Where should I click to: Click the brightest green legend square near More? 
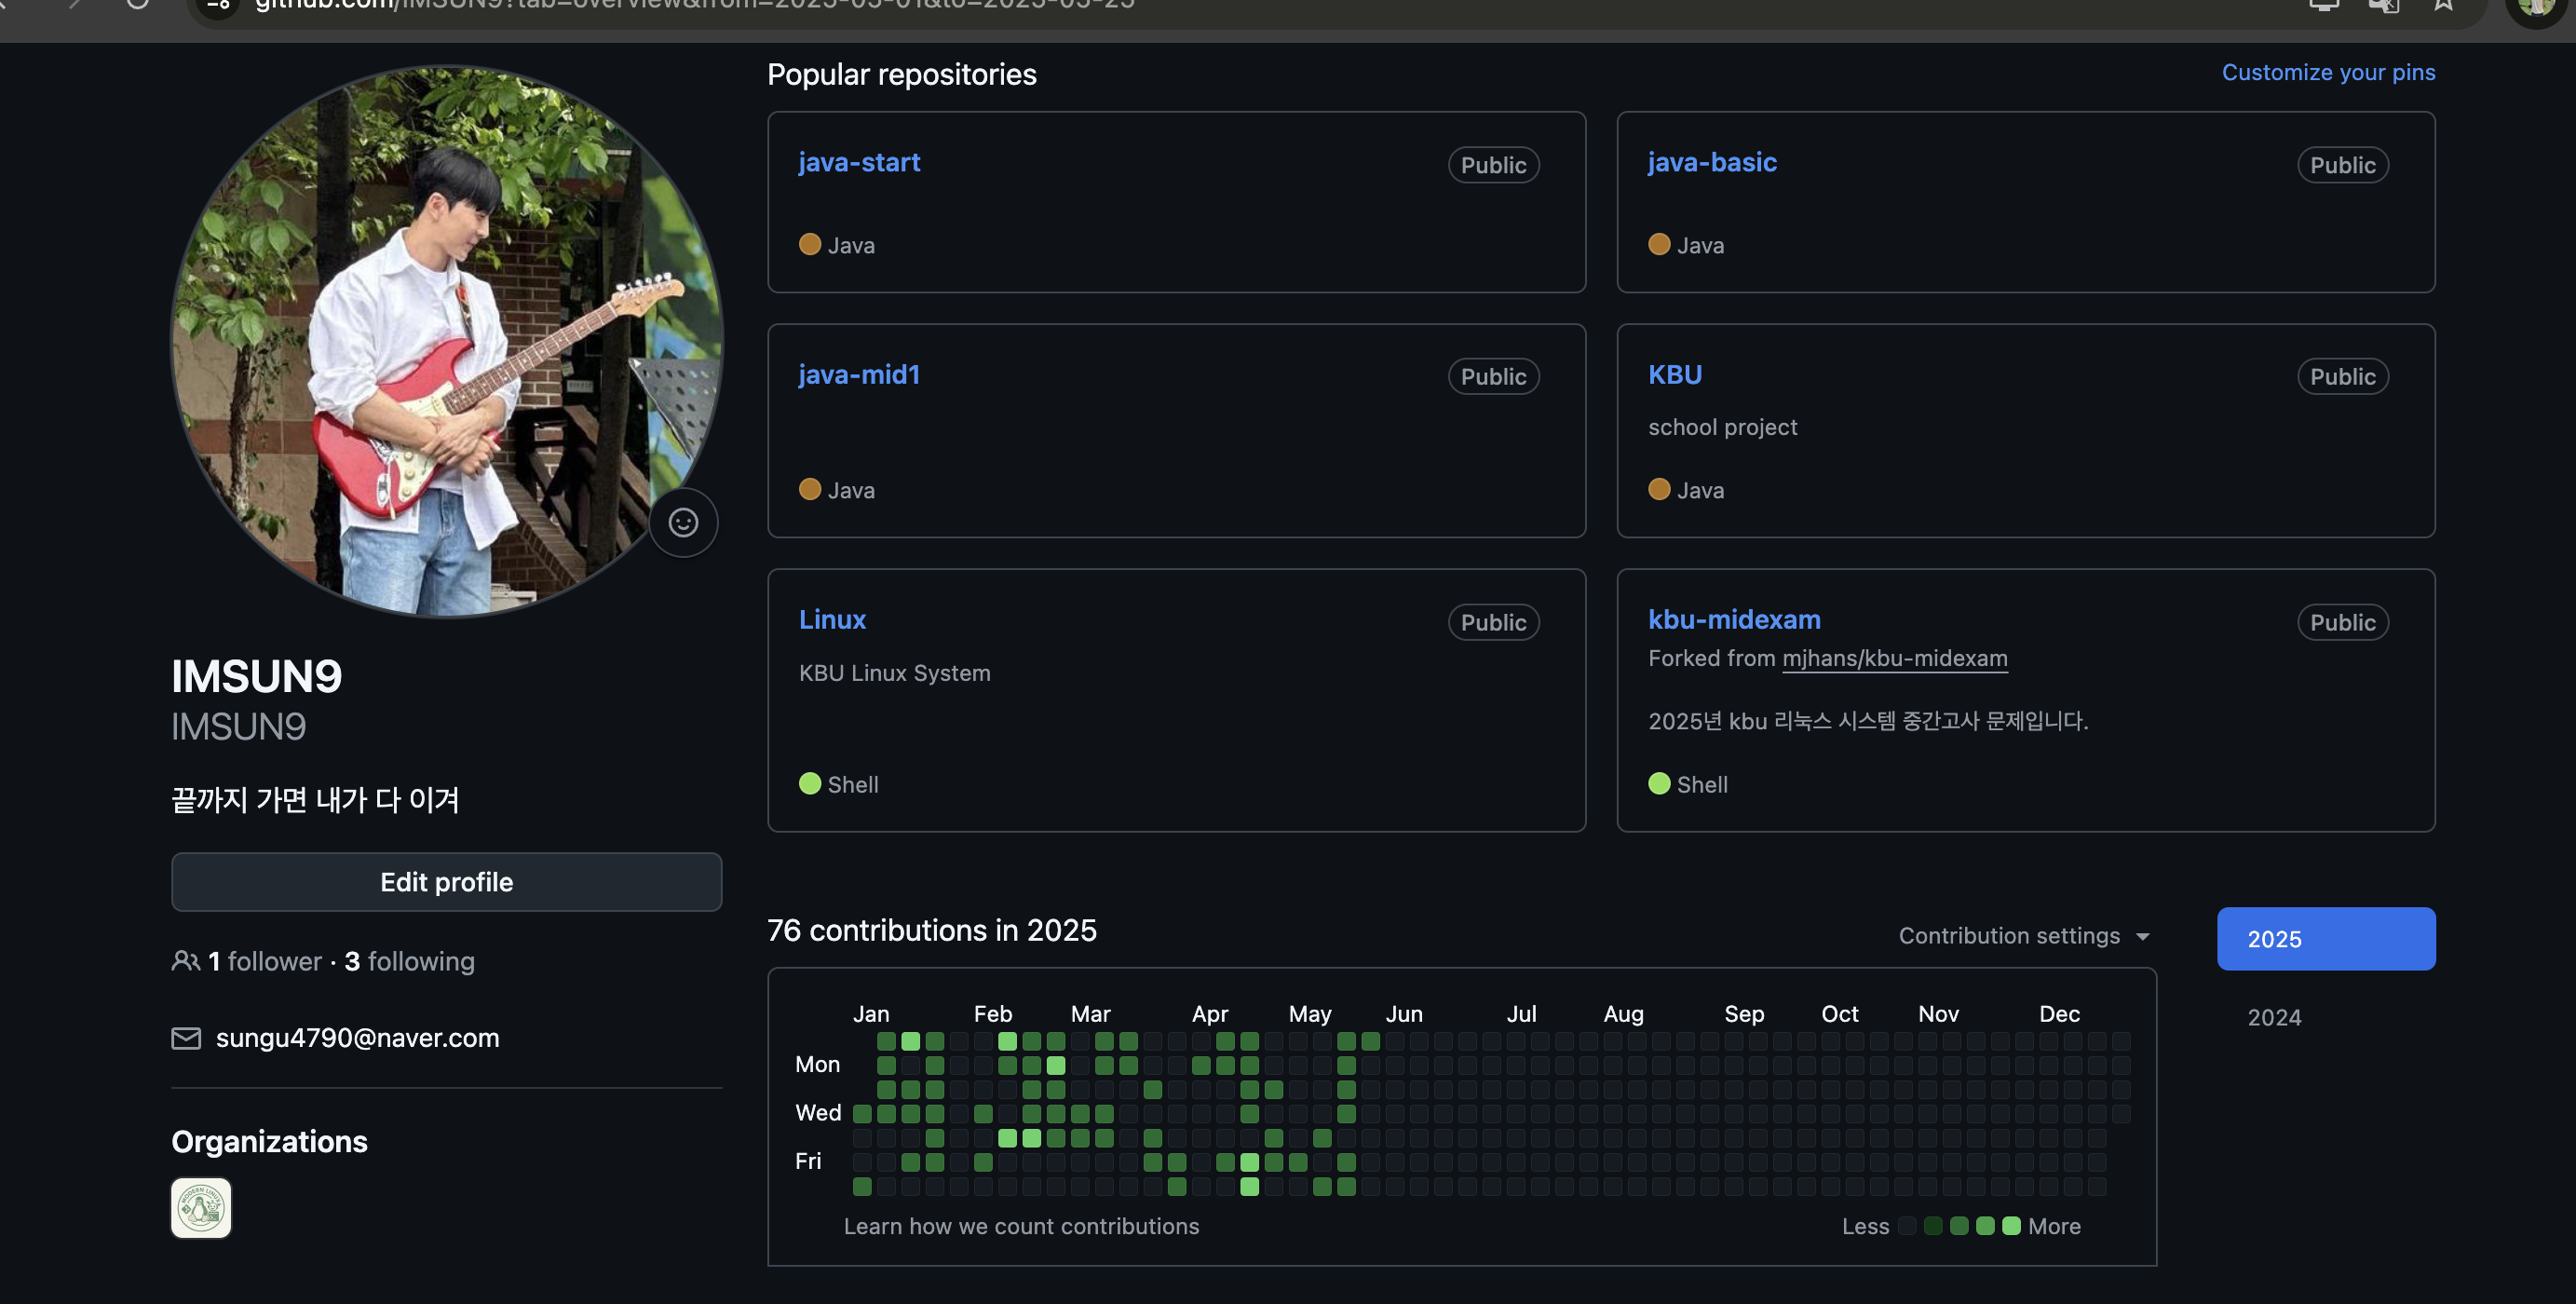pos(2011,1226)
